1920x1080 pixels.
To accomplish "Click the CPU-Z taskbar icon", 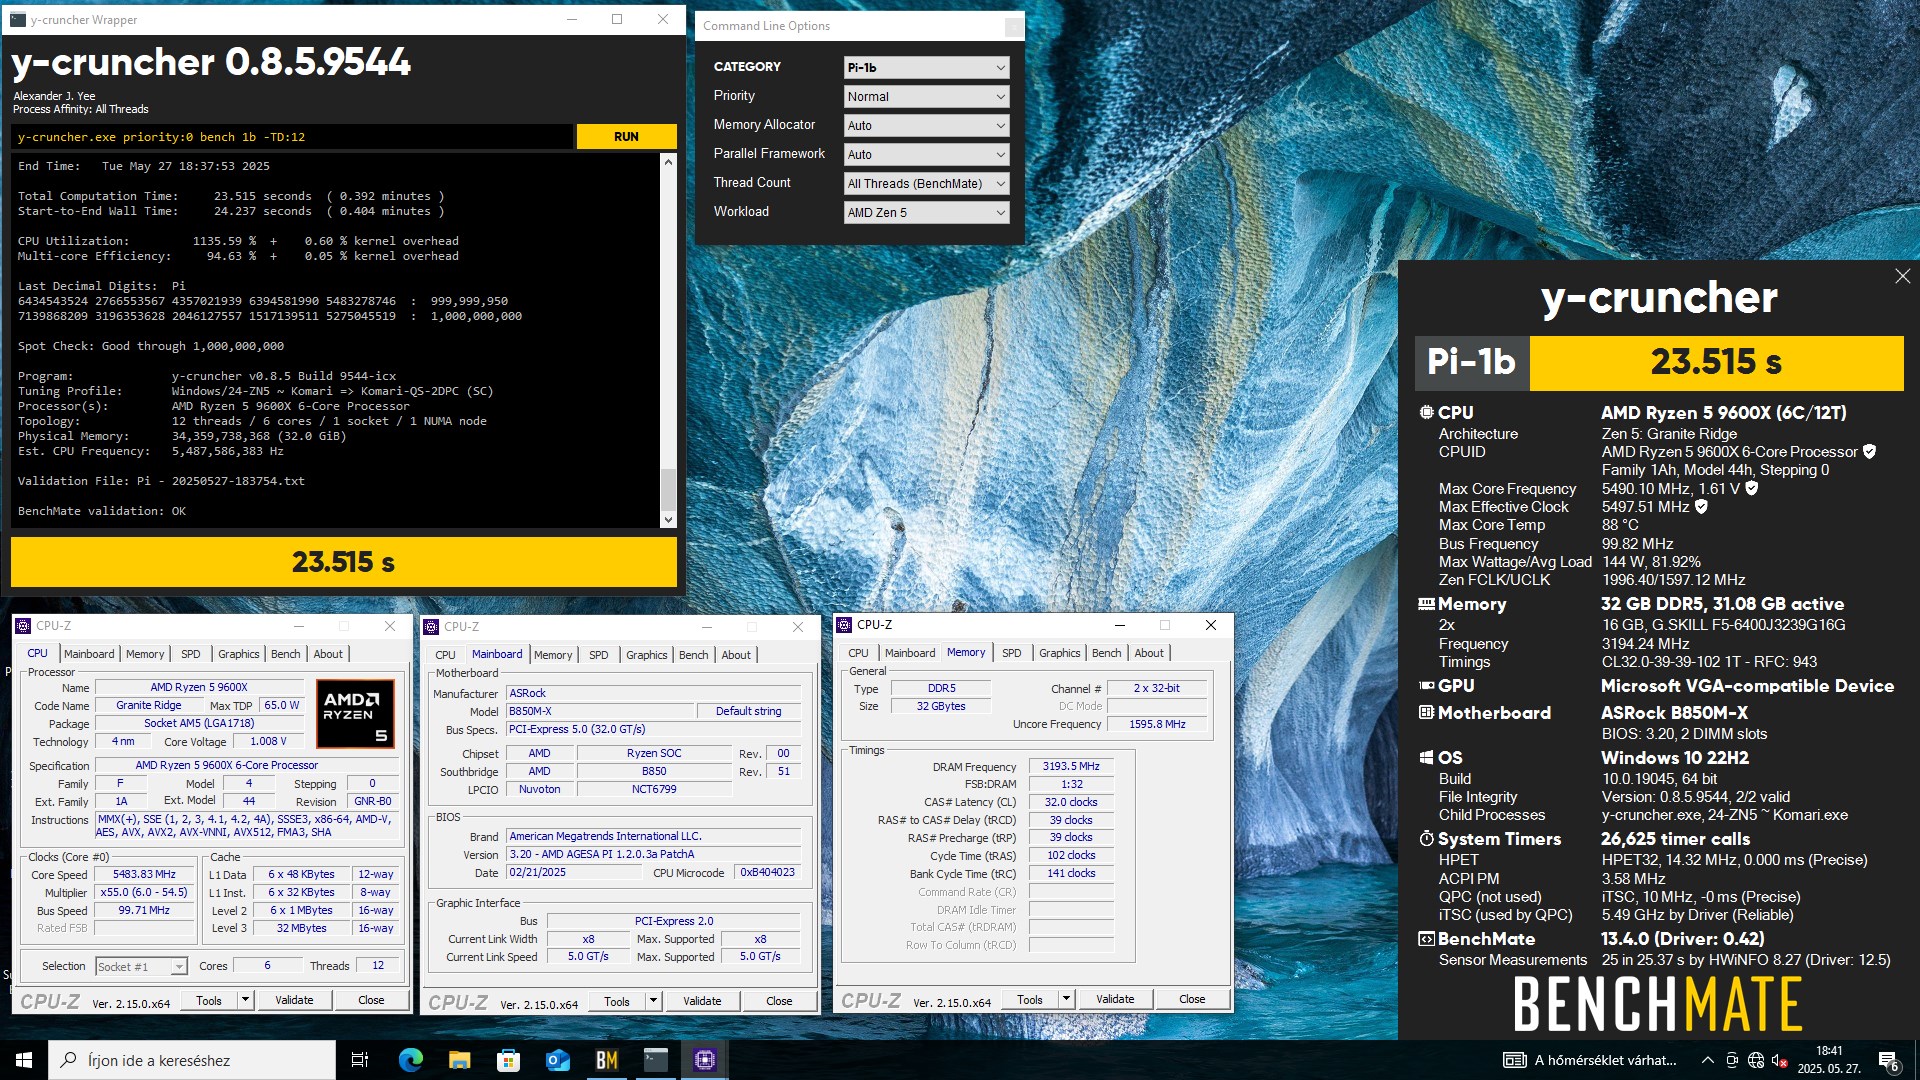I will coord(704,1060).
